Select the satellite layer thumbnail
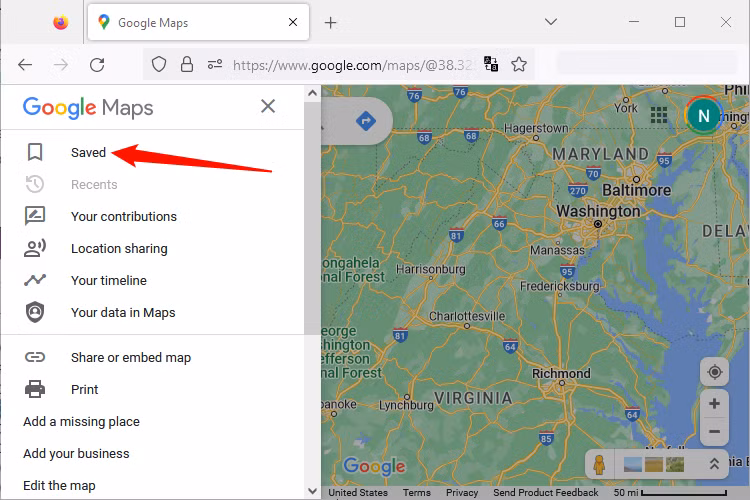The image size is (750, 500). point(654,464)
